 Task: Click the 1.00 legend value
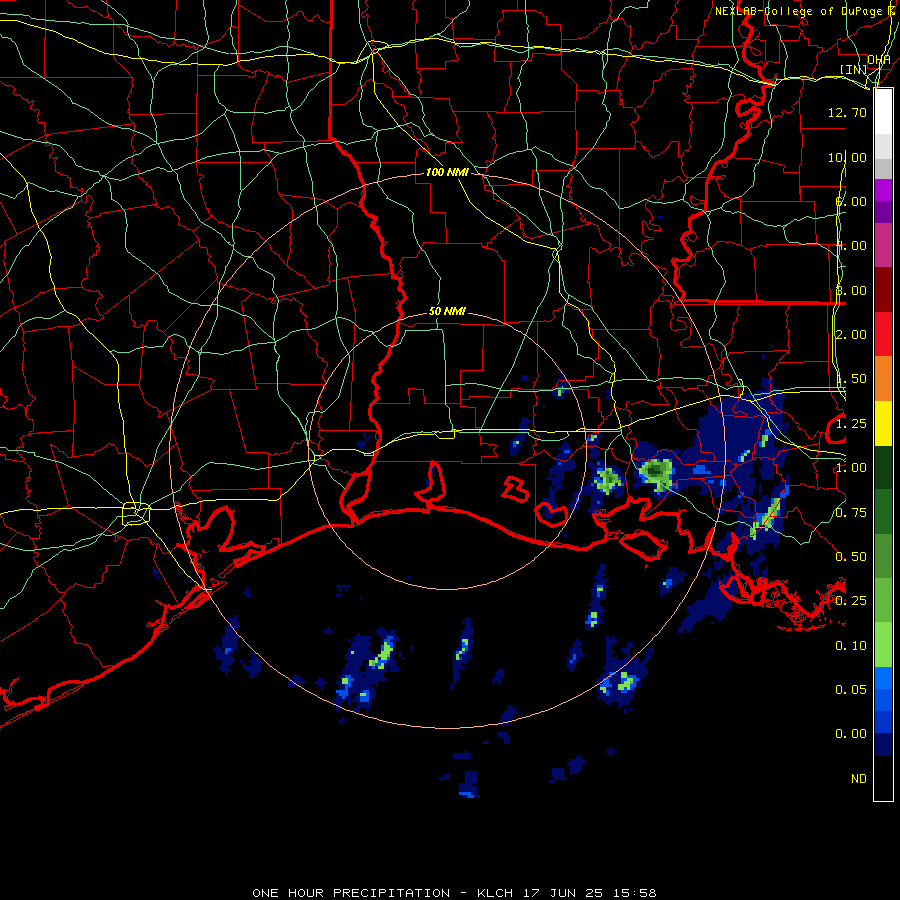[851, 468]
